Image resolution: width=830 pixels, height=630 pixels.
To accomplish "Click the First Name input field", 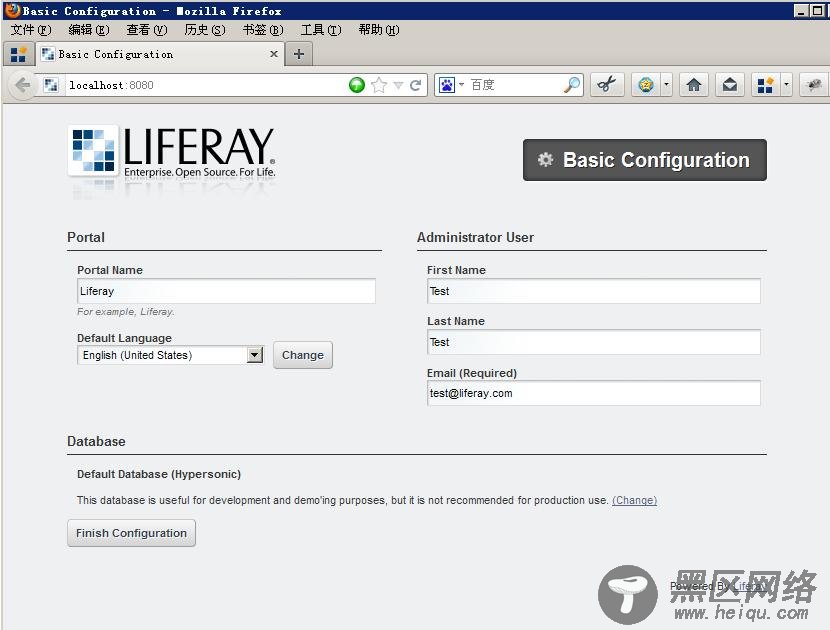I will pos(593,291).
